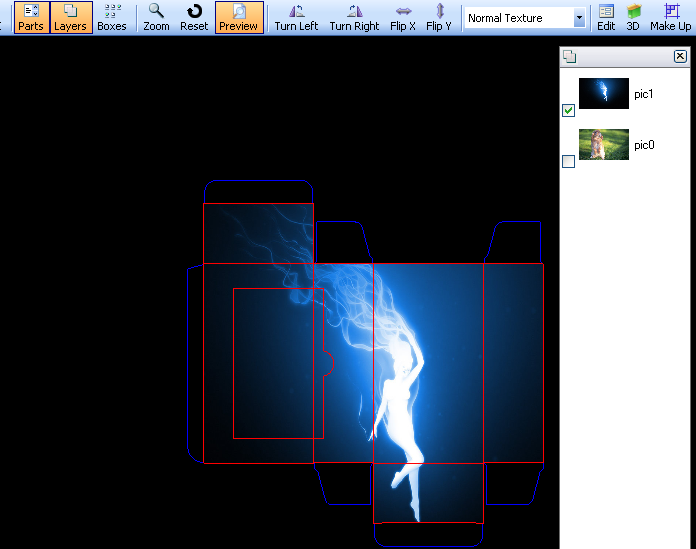Screen dimensions: 696x549
Task: Enable the pic0 layer checkbox
Action: pyautogui.click(x=568, y=161)
